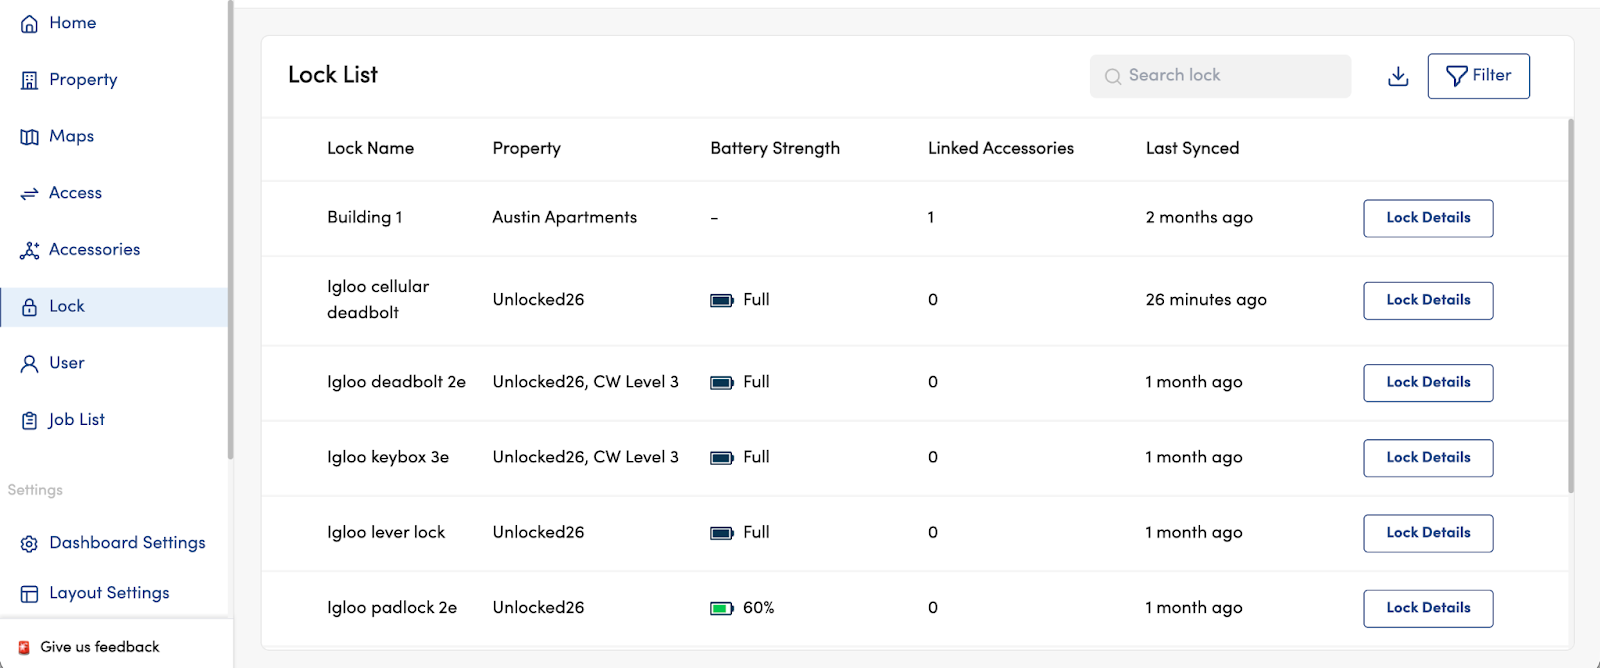The width and height of the screenshot is (1600, 668).
Task: Click the Dashboard Settings gear icon
Action: (x=30, y=544)
